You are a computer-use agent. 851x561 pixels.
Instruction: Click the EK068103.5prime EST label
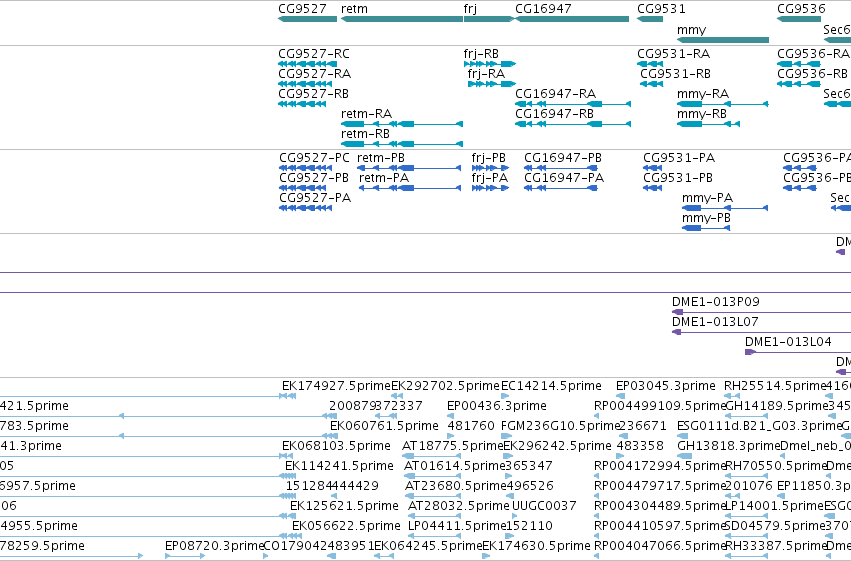click(x=336, y=446)
